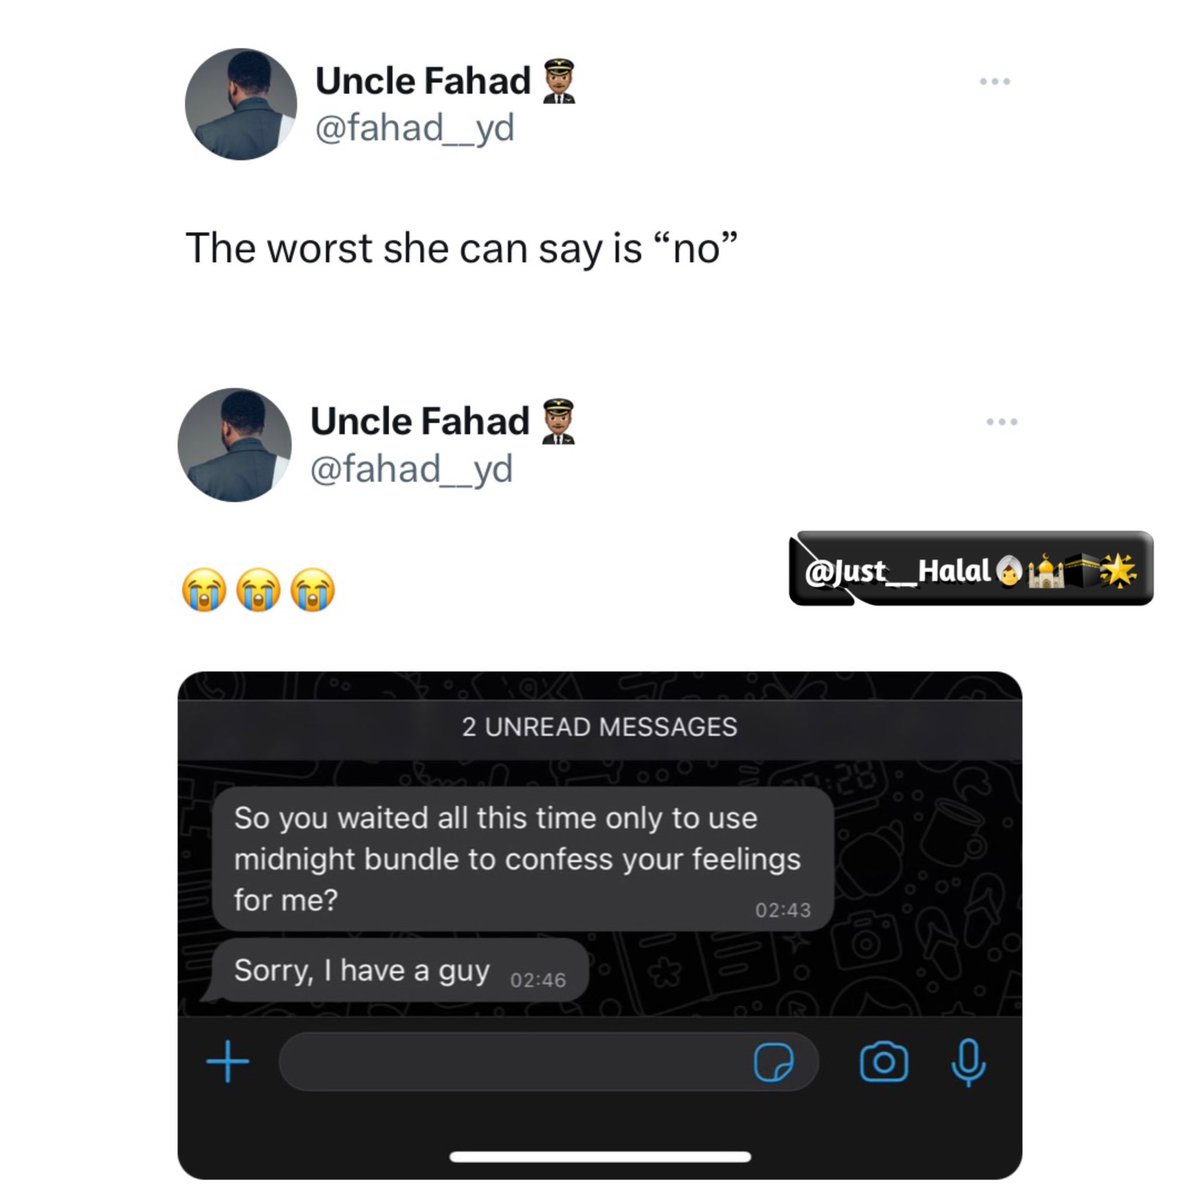Click the second Uncle Fahad display name

pos(420,422)
